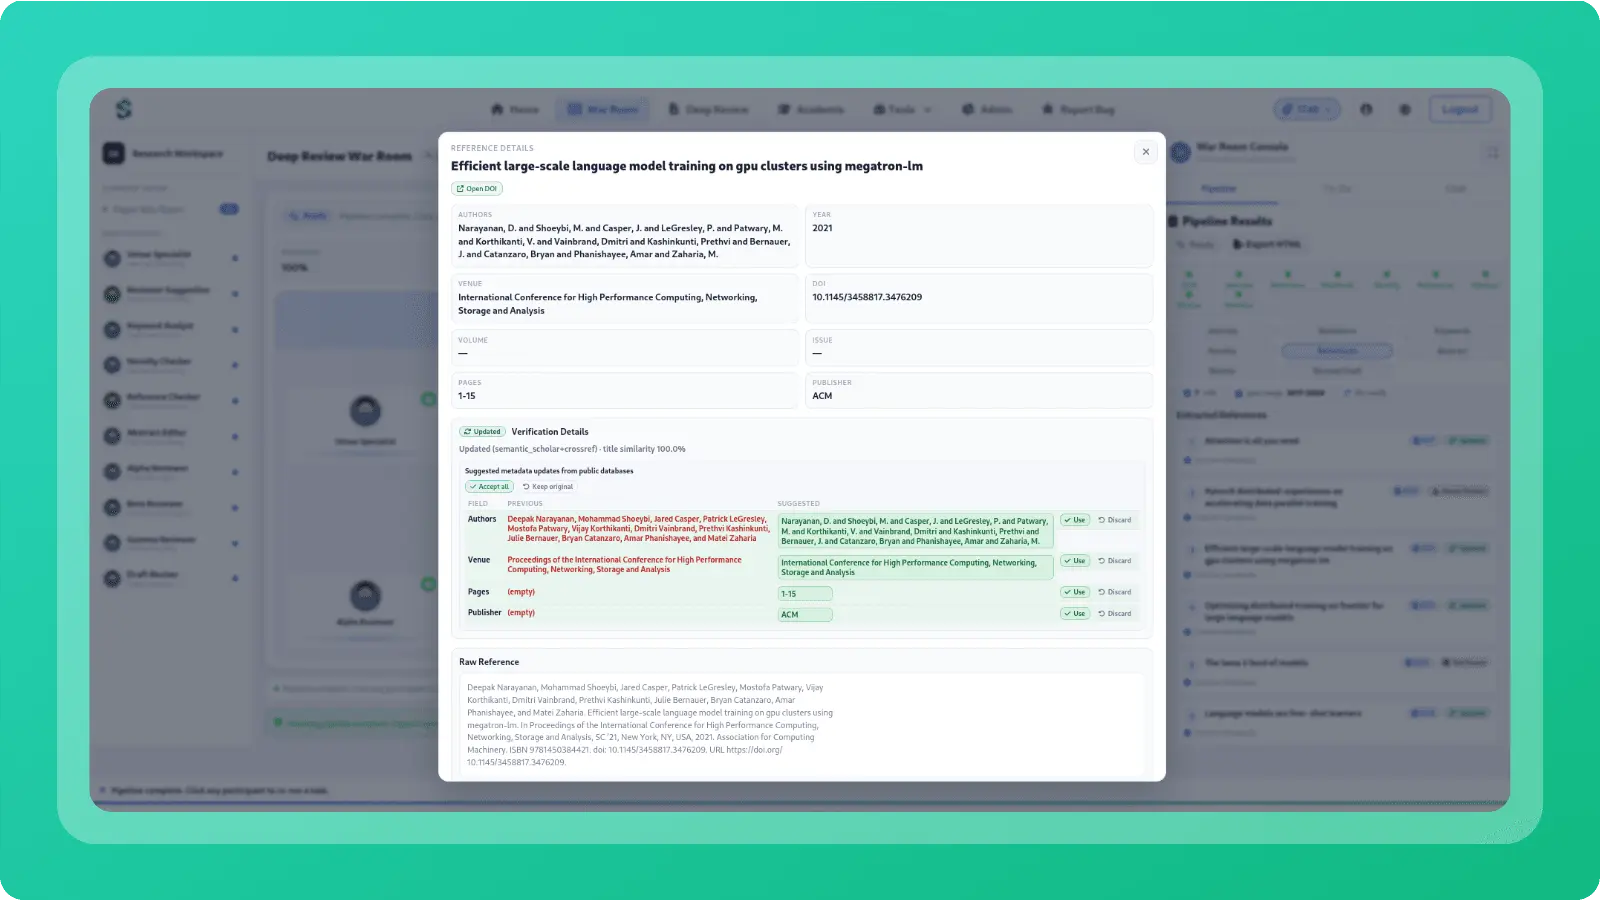
Task: Close the Reference Details dialog
Action: point(1145,152)
